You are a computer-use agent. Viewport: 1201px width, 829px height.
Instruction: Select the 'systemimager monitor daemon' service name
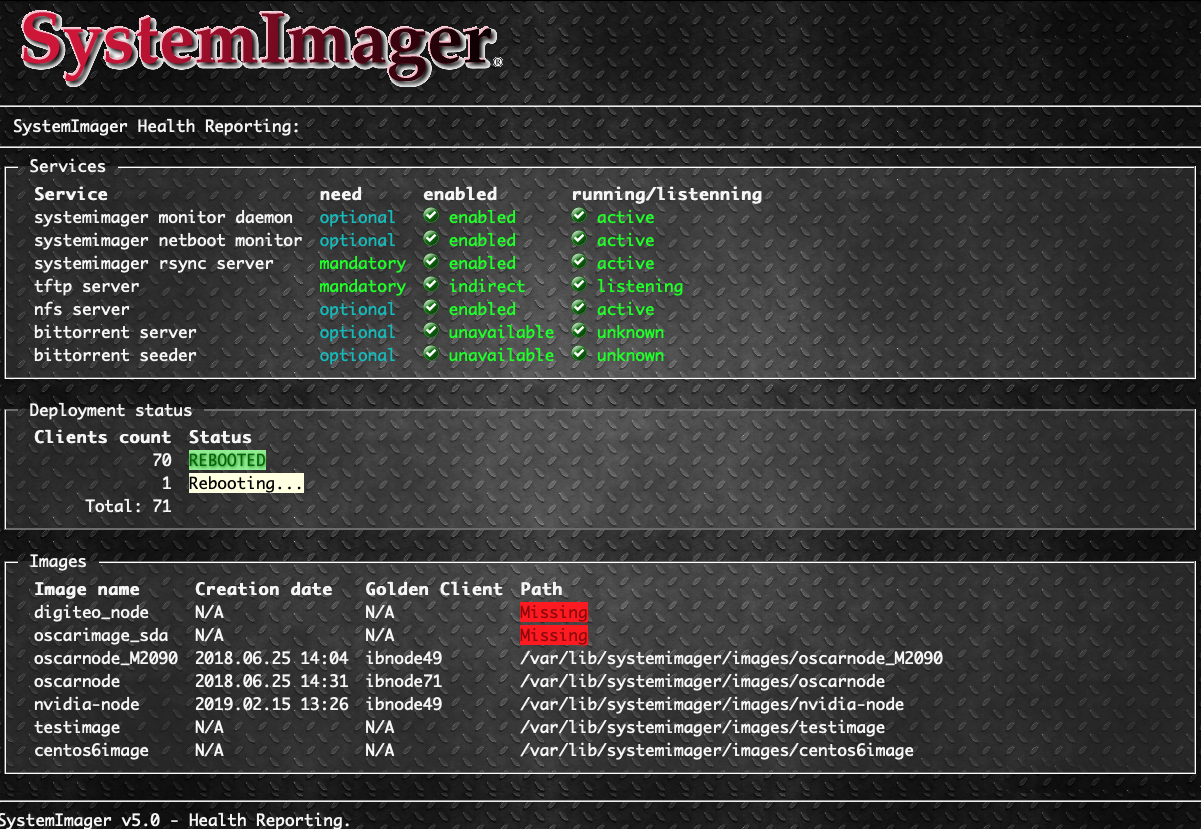(x=164, y=217)
